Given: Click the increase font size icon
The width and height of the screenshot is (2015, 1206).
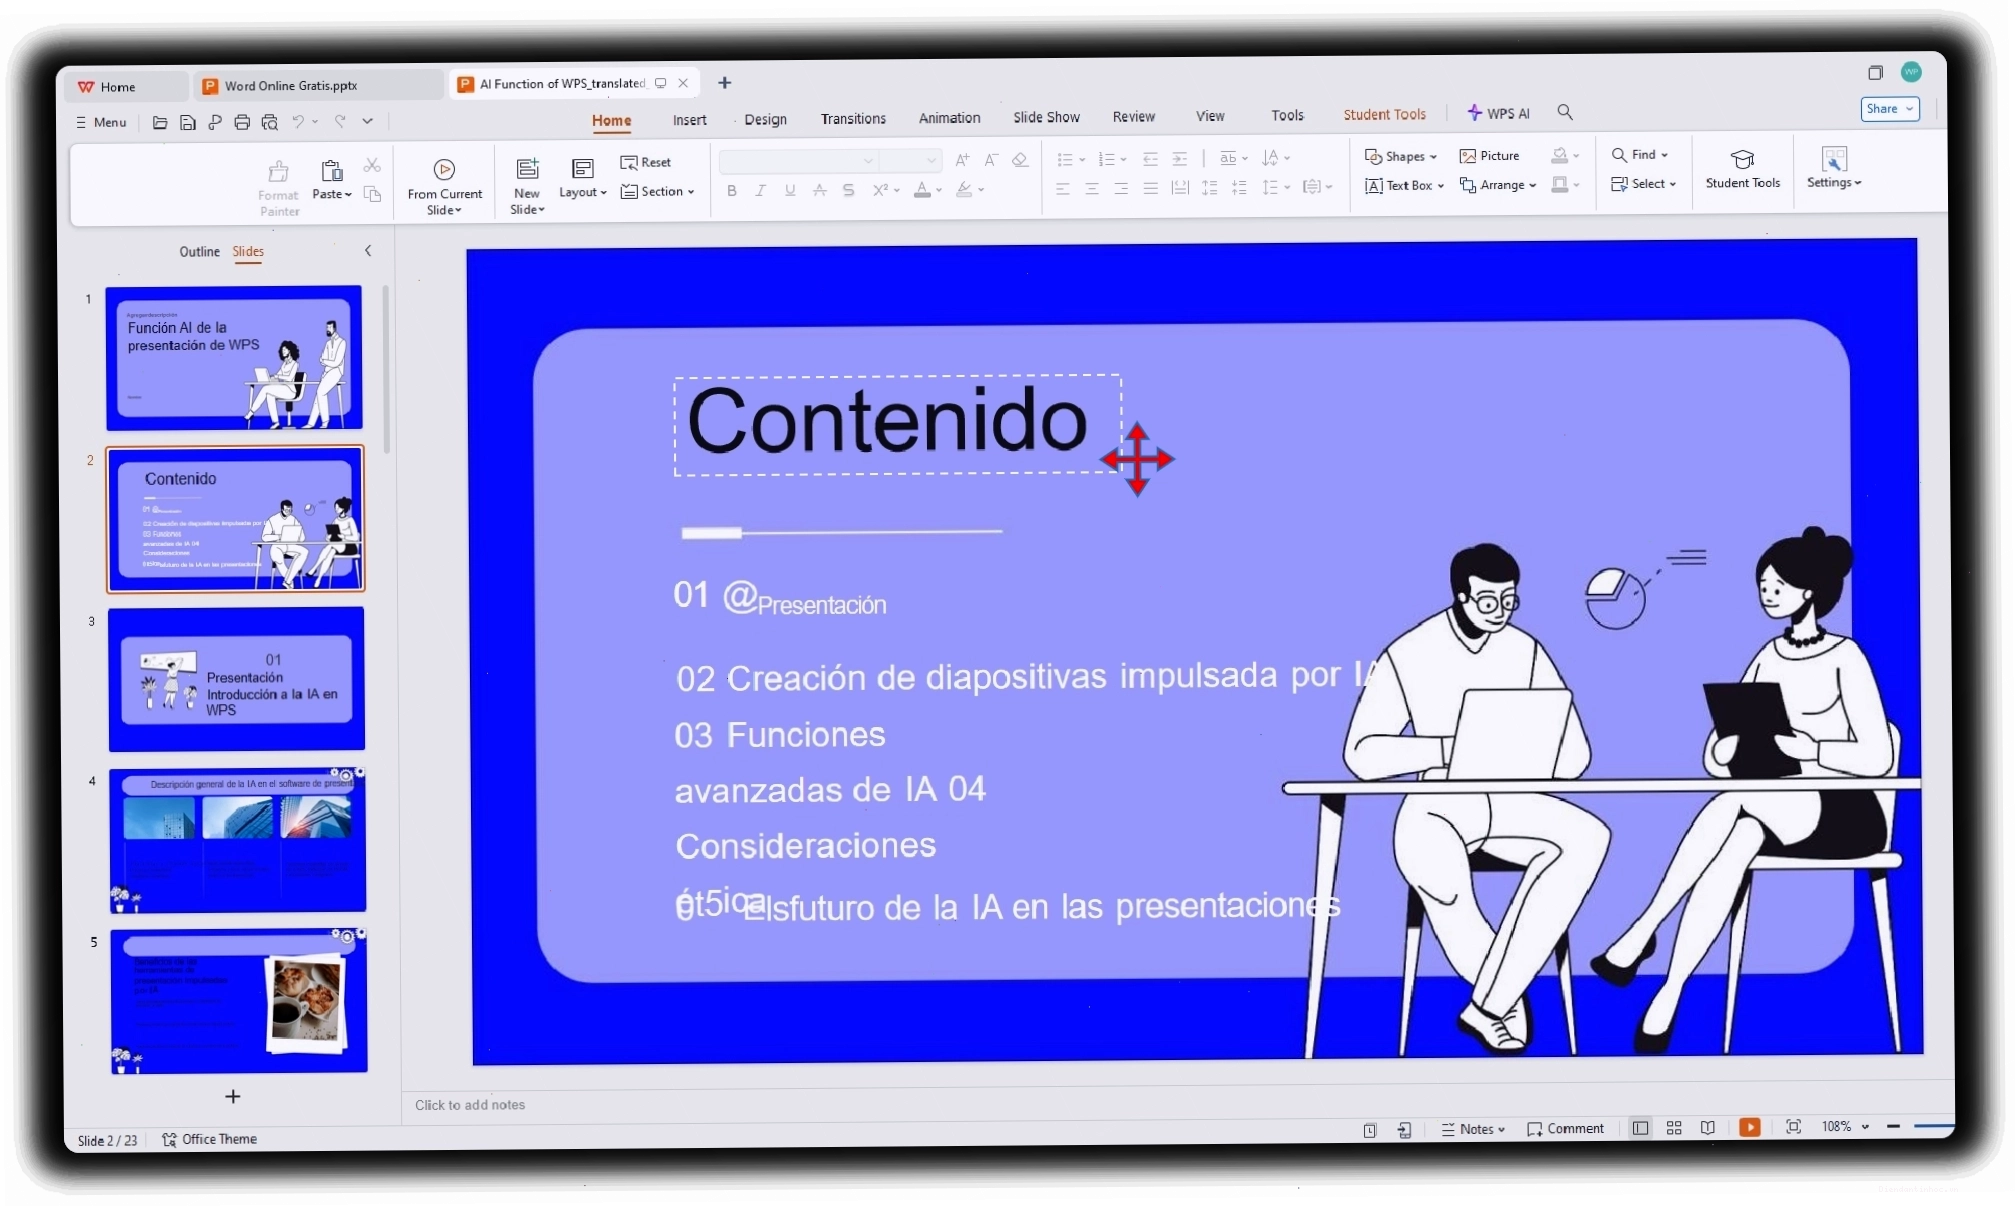Looking at the screenshot, I should coord(962,160).
